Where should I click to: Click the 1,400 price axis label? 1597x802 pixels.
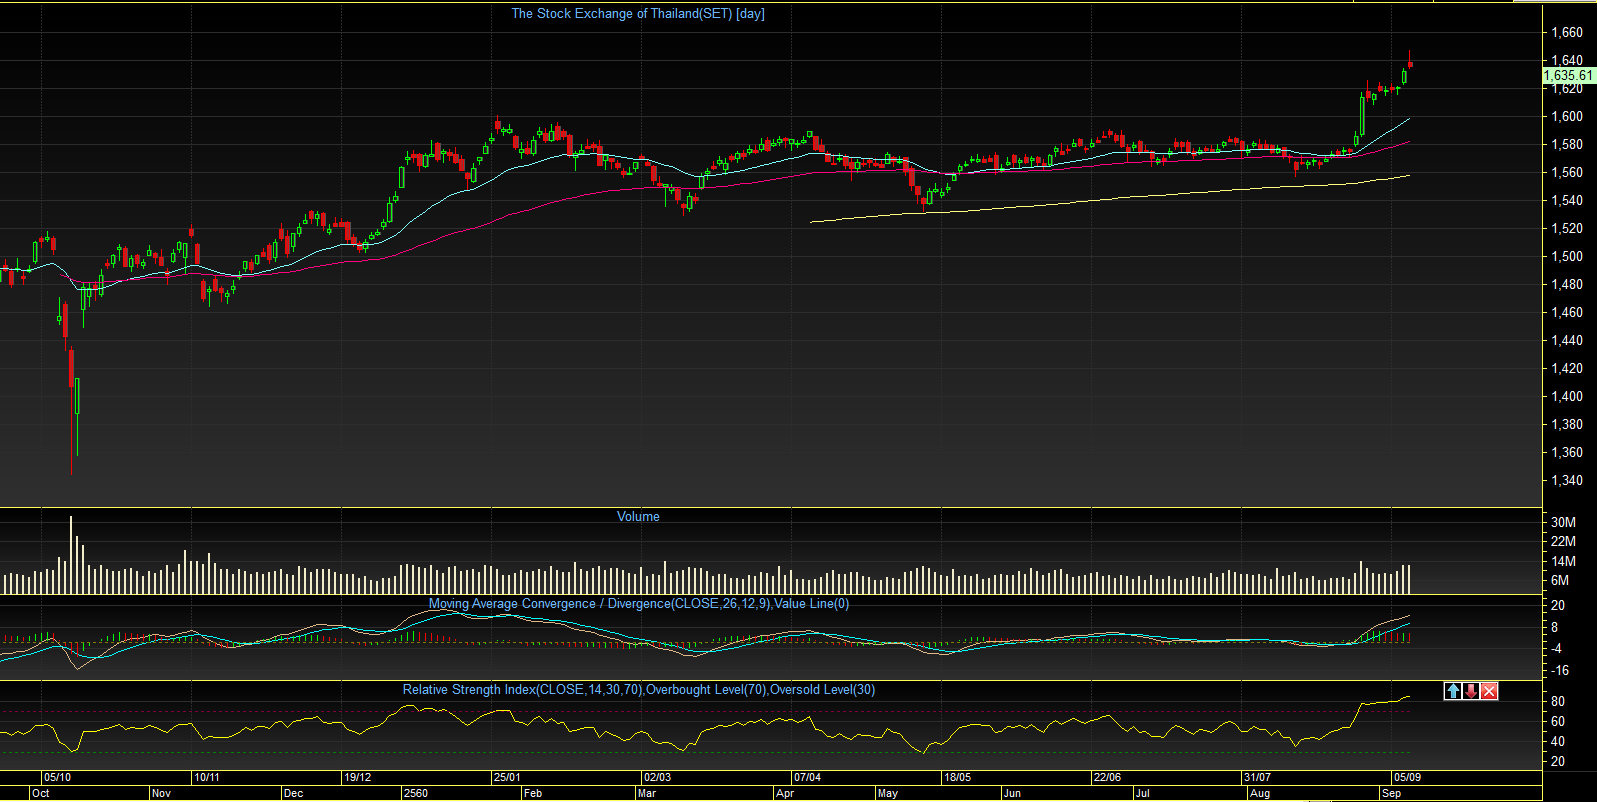point(1566,396)
